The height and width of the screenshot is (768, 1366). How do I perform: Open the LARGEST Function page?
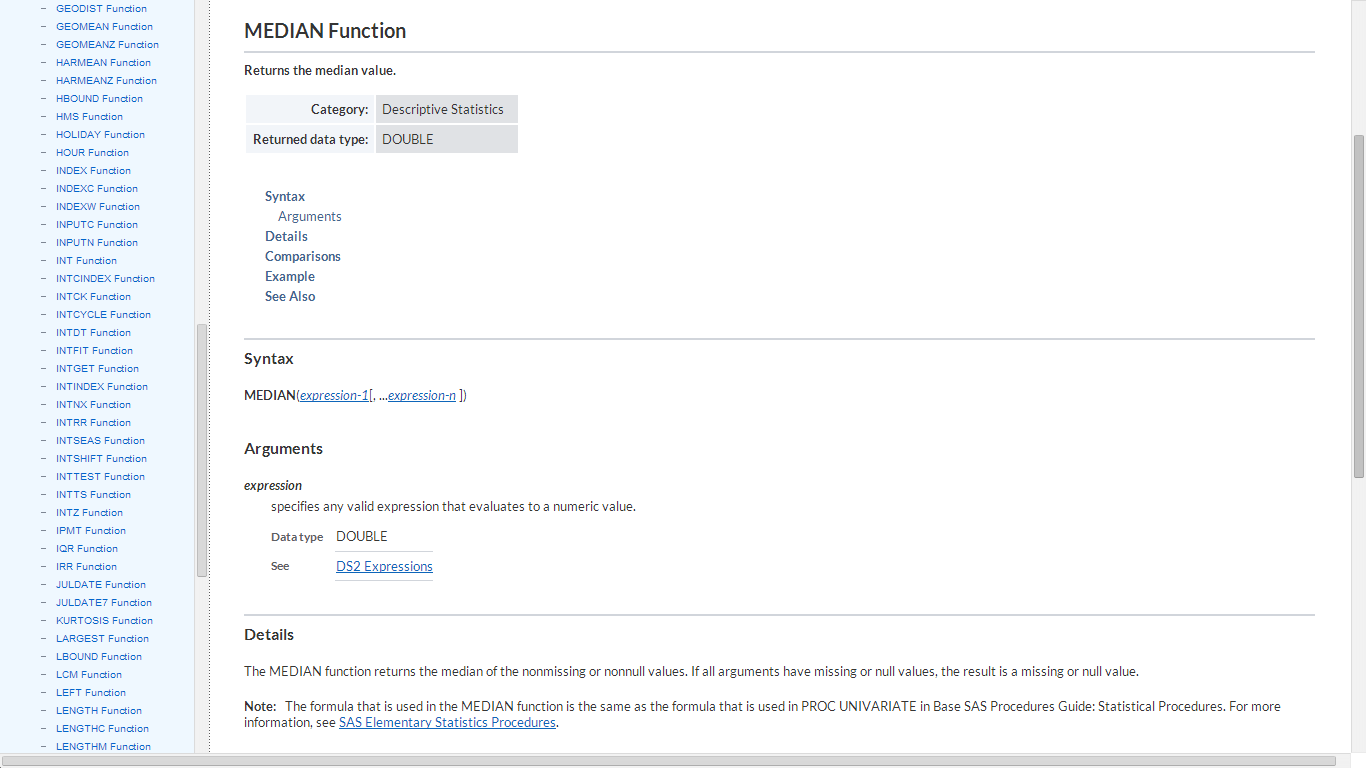pos(102,639)
